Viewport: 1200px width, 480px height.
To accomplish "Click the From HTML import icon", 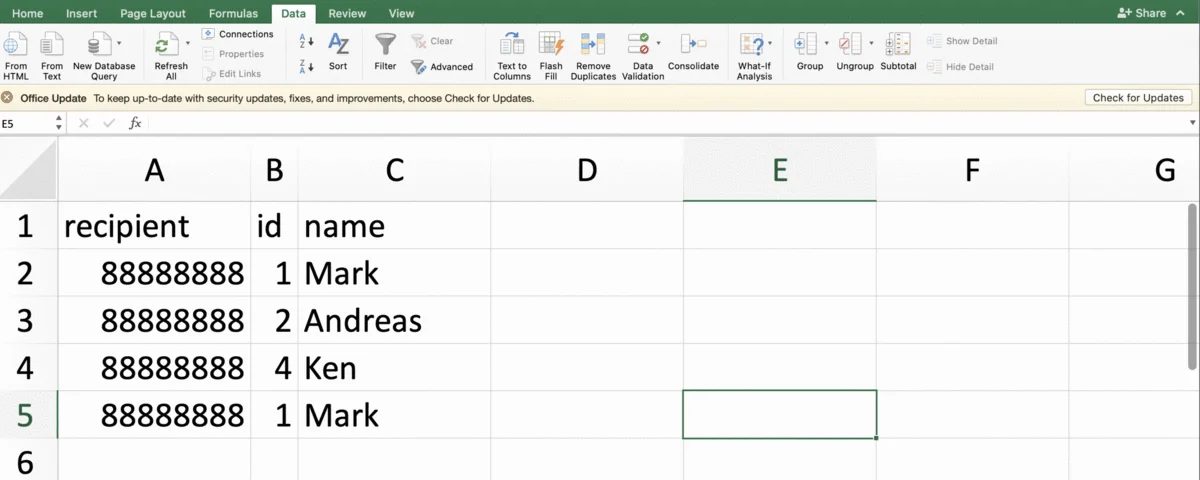I will coord(16,45).
